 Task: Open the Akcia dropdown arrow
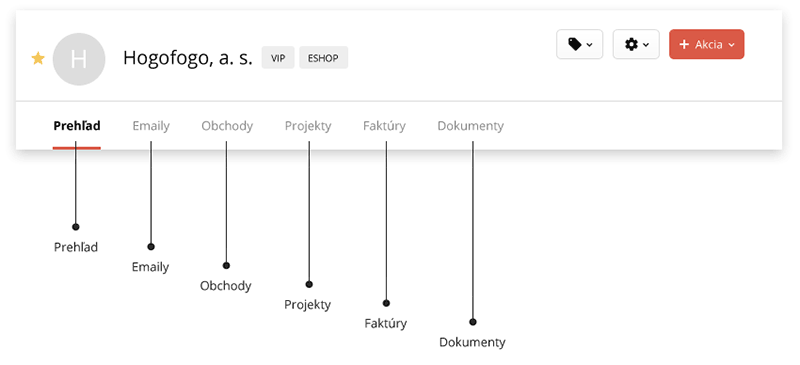pyautogui.click(x=732, y=45)
